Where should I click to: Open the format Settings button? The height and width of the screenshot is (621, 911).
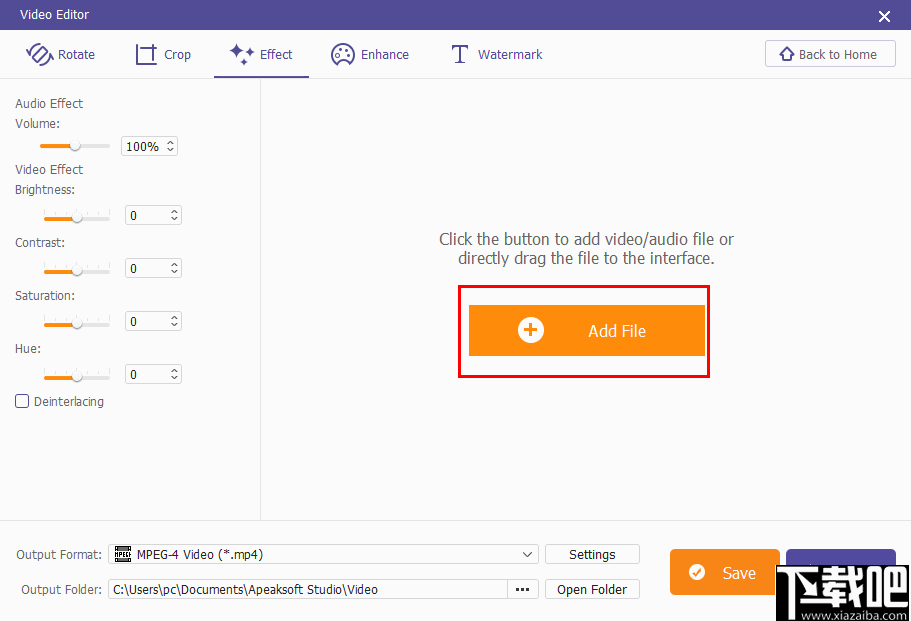pos(592,554)
